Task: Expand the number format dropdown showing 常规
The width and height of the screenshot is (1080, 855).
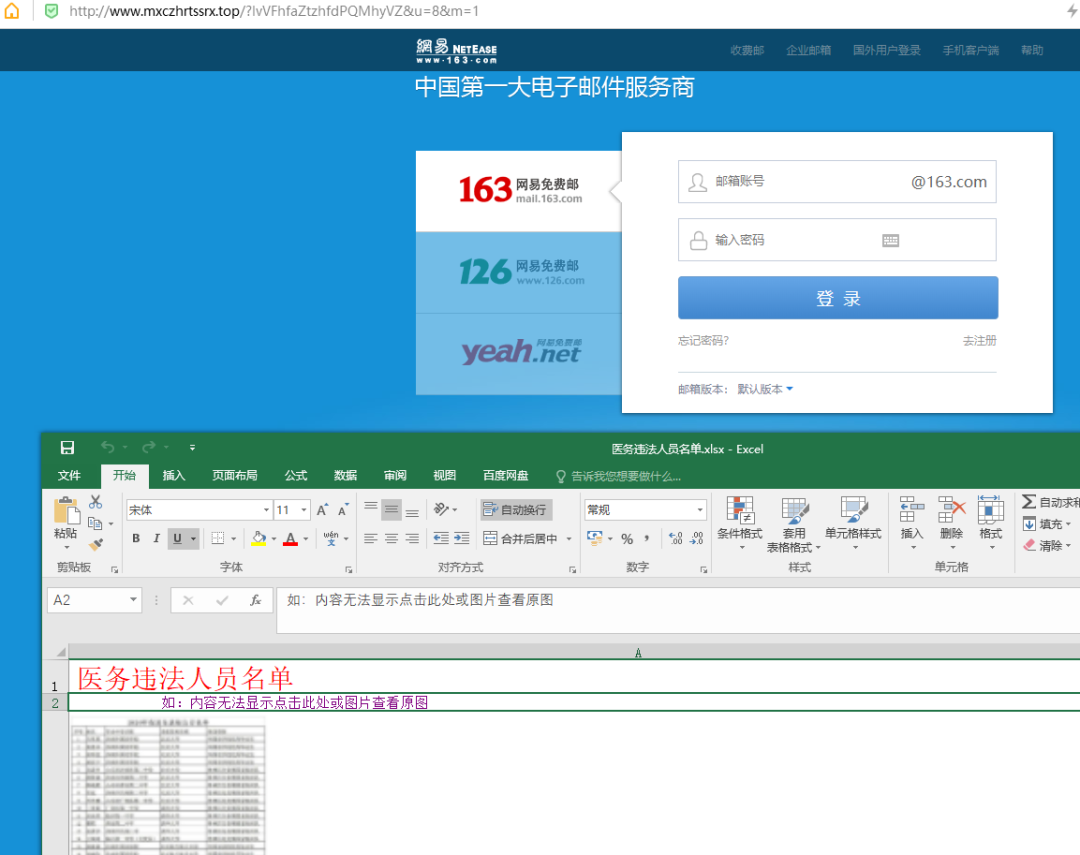Action: [x=700, y=510]
